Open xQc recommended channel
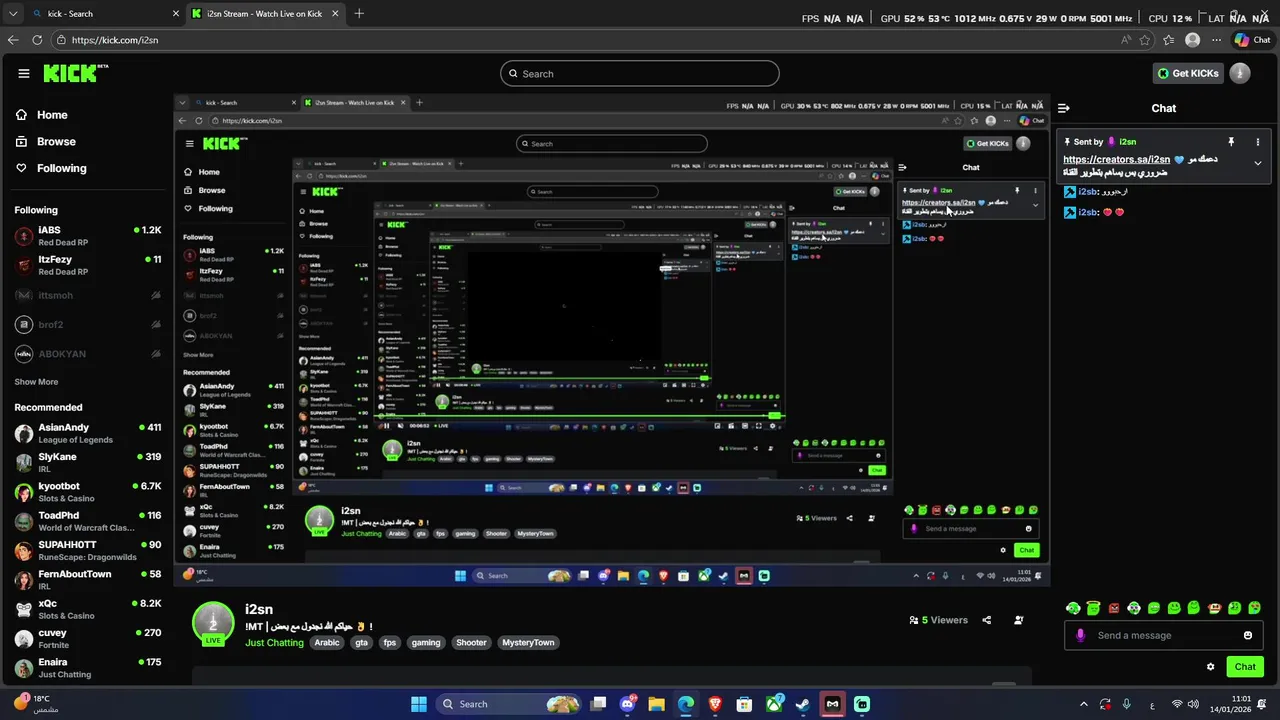 88,609
